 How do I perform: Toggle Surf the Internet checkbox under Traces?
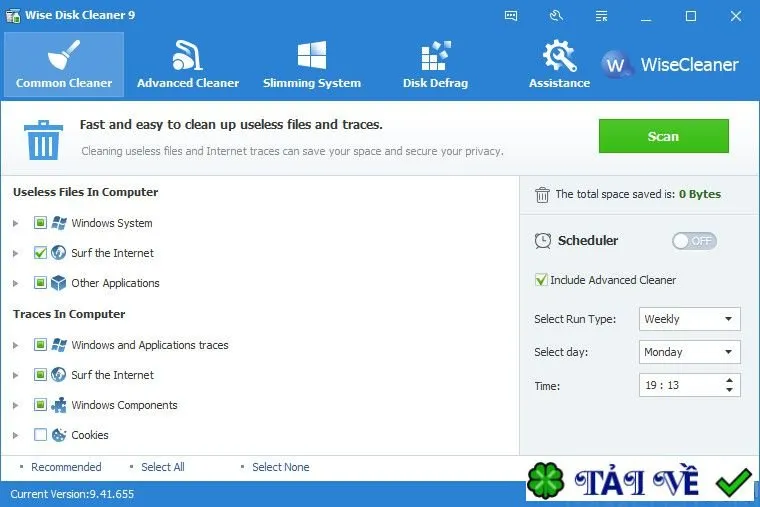(40, 375)
